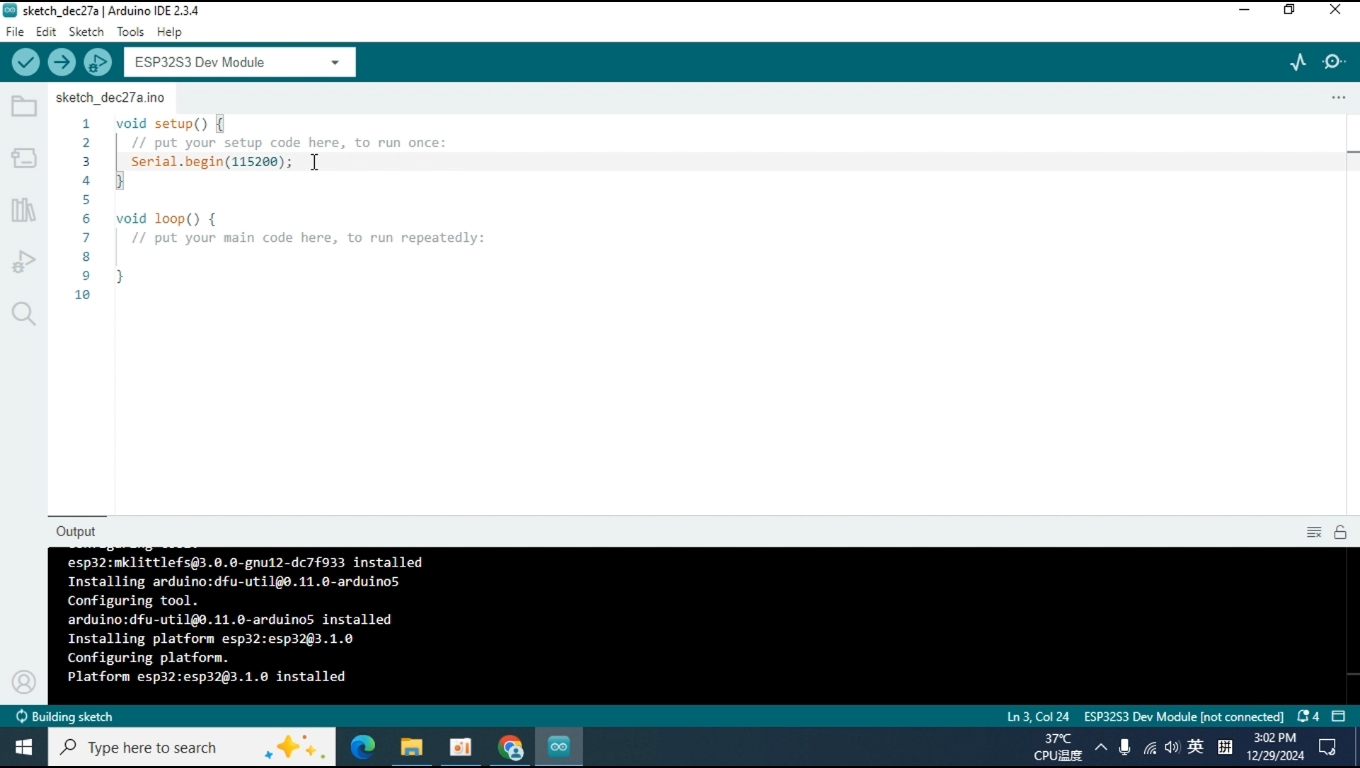1360x768 pixels.
Task: Start debugging with the Debug button
Action: click(x=98, y=62)
